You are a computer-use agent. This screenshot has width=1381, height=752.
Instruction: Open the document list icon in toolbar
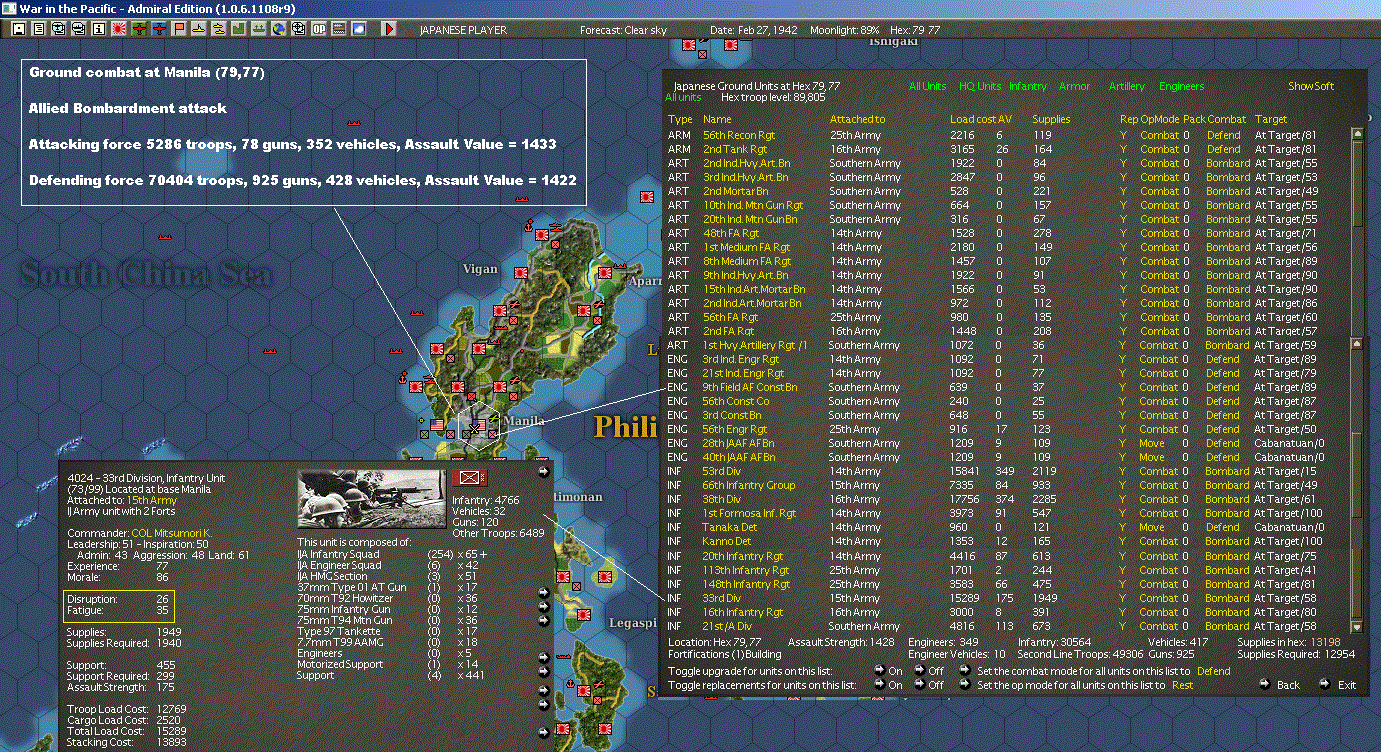click(38, 28)
